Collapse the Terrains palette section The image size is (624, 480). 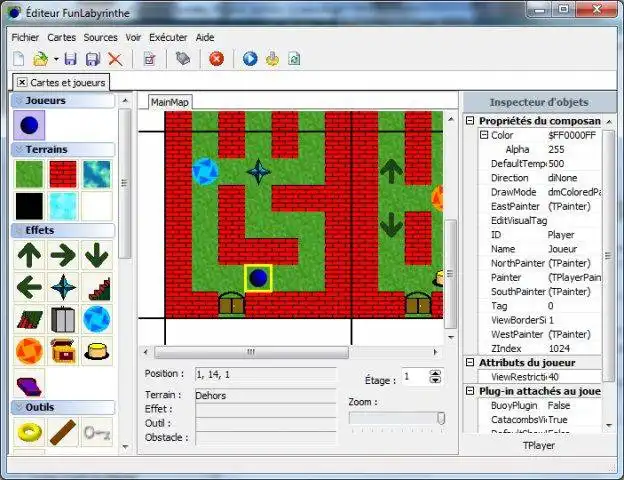click(x=18, y=149)
